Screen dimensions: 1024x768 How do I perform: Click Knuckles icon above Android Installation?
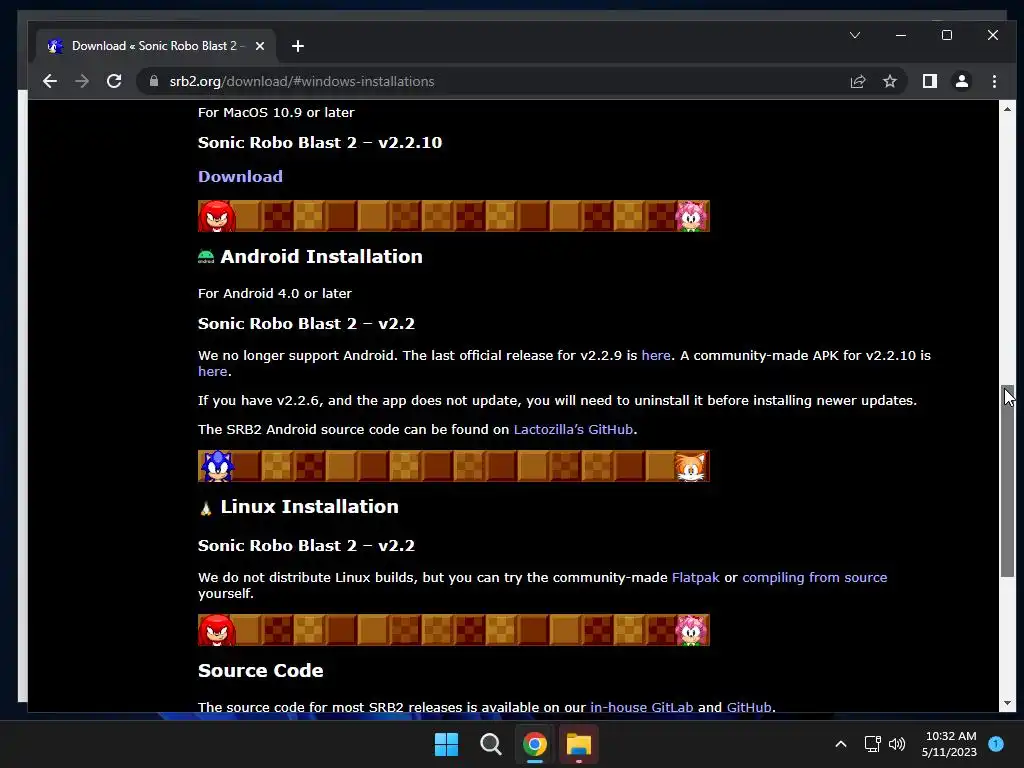pyautogui.click(x=217, y=216)
